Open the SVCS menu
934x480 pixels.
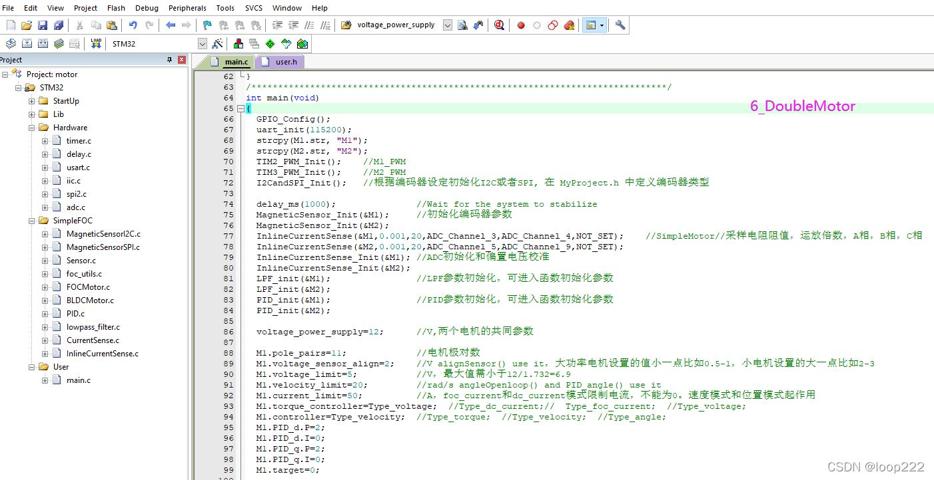(x=254, y=8)
